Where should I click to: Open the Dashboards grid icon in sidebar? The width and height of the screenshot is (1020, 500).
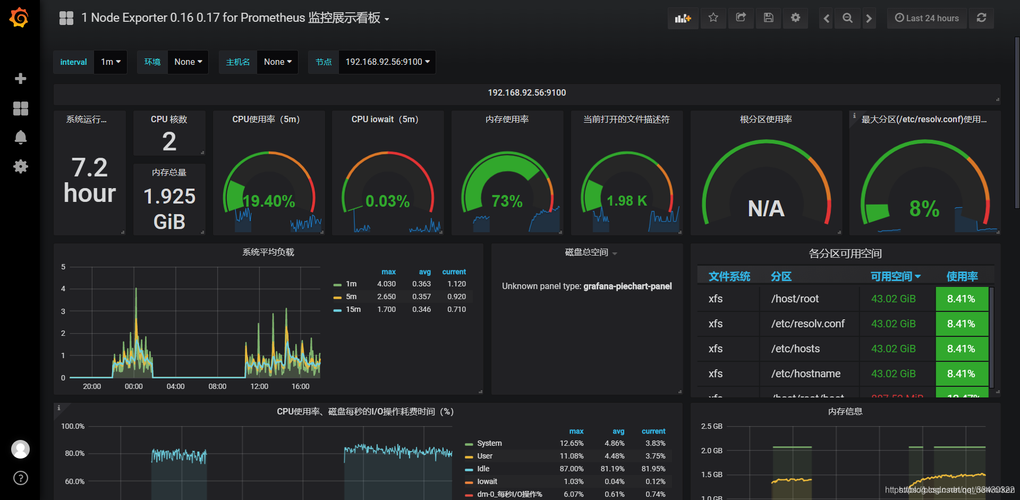coord(20,109)
